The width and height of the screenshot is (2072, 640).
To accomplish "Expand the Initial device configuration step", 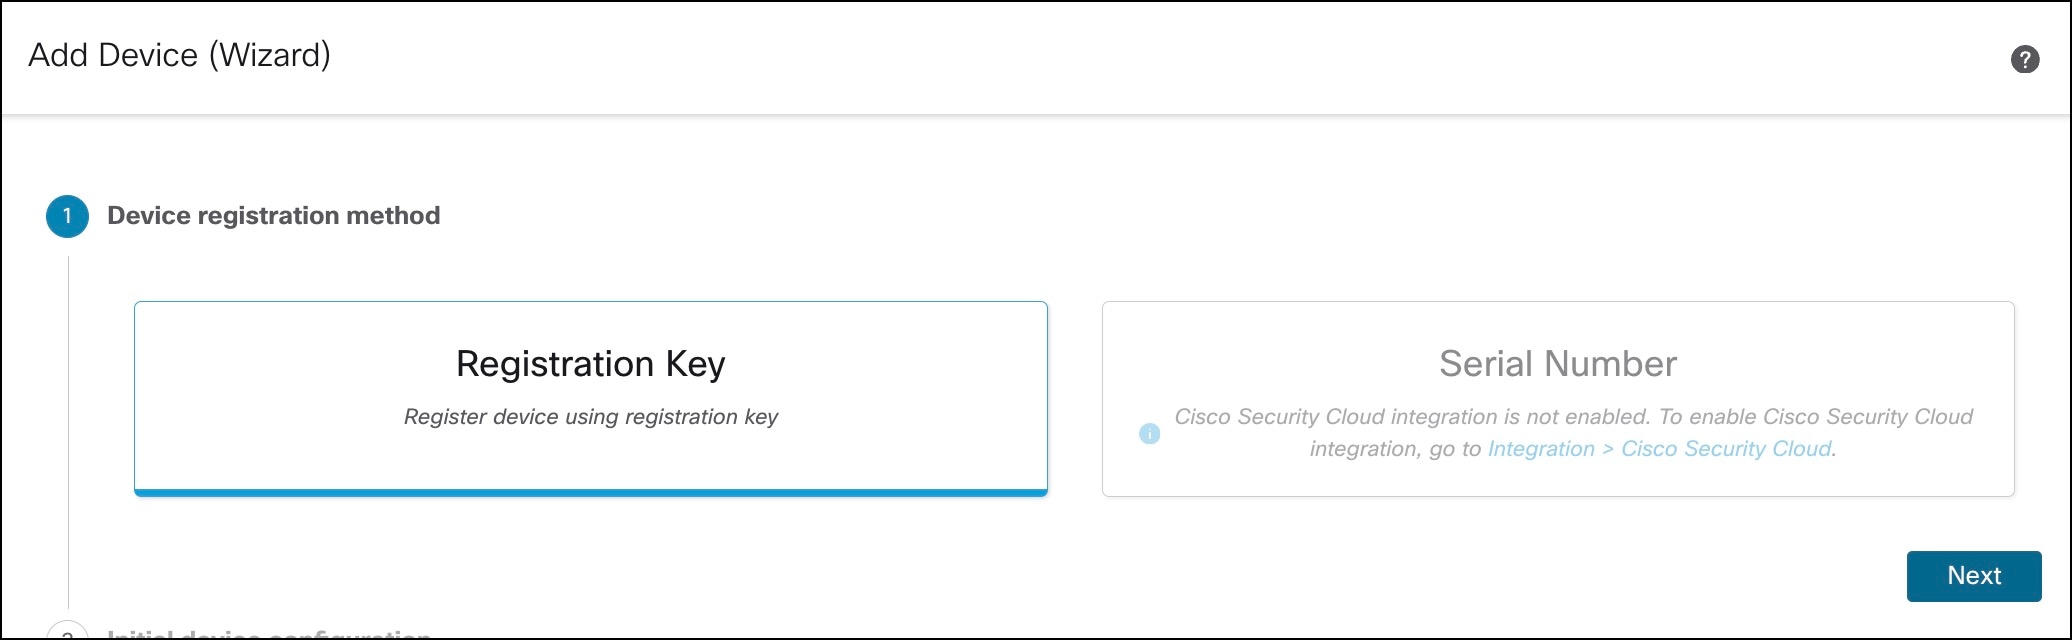I will pos(268,633).
